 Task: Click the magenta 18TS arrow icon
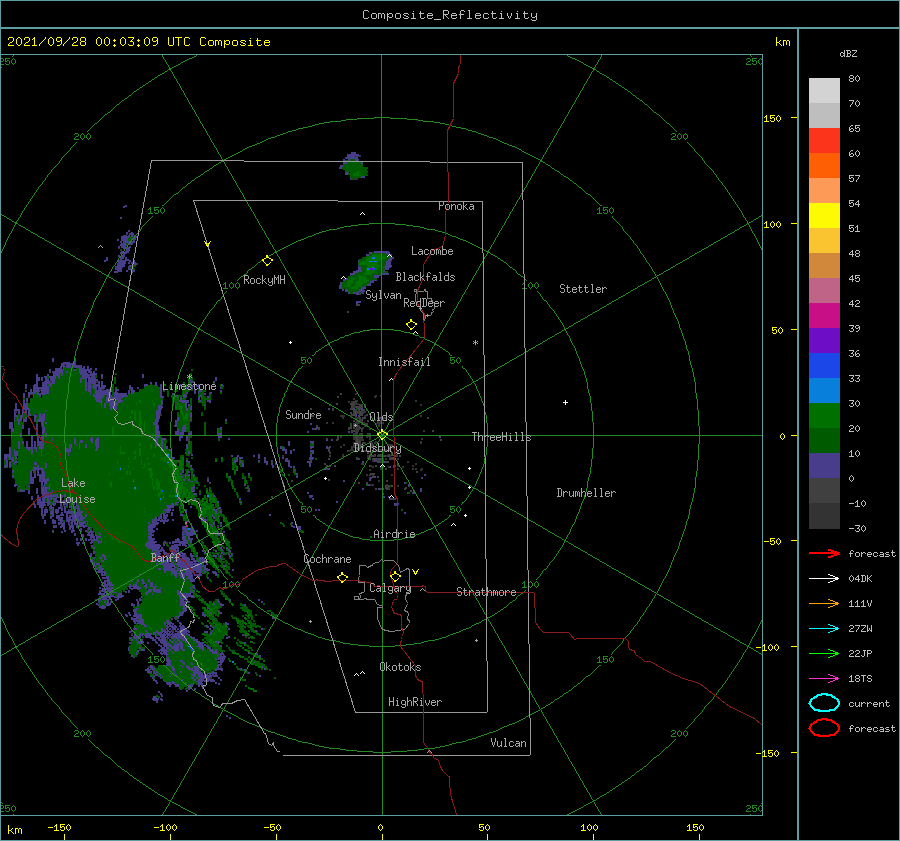click(824, 679)
